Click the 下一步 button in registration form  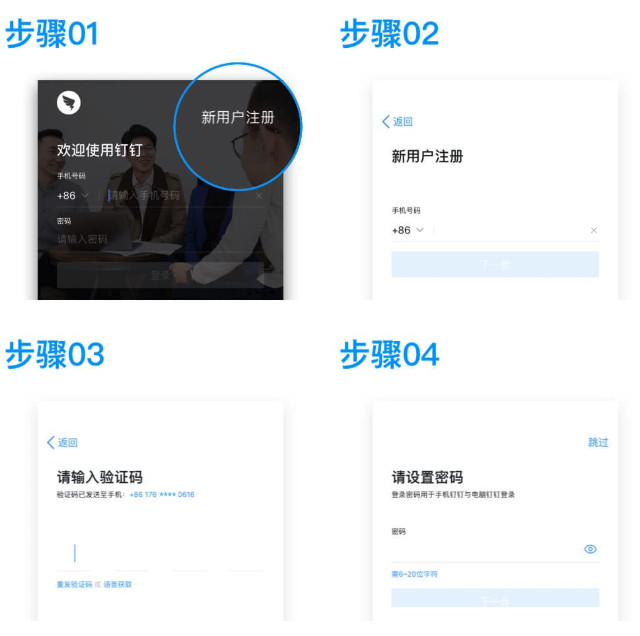tap(495, 265)
